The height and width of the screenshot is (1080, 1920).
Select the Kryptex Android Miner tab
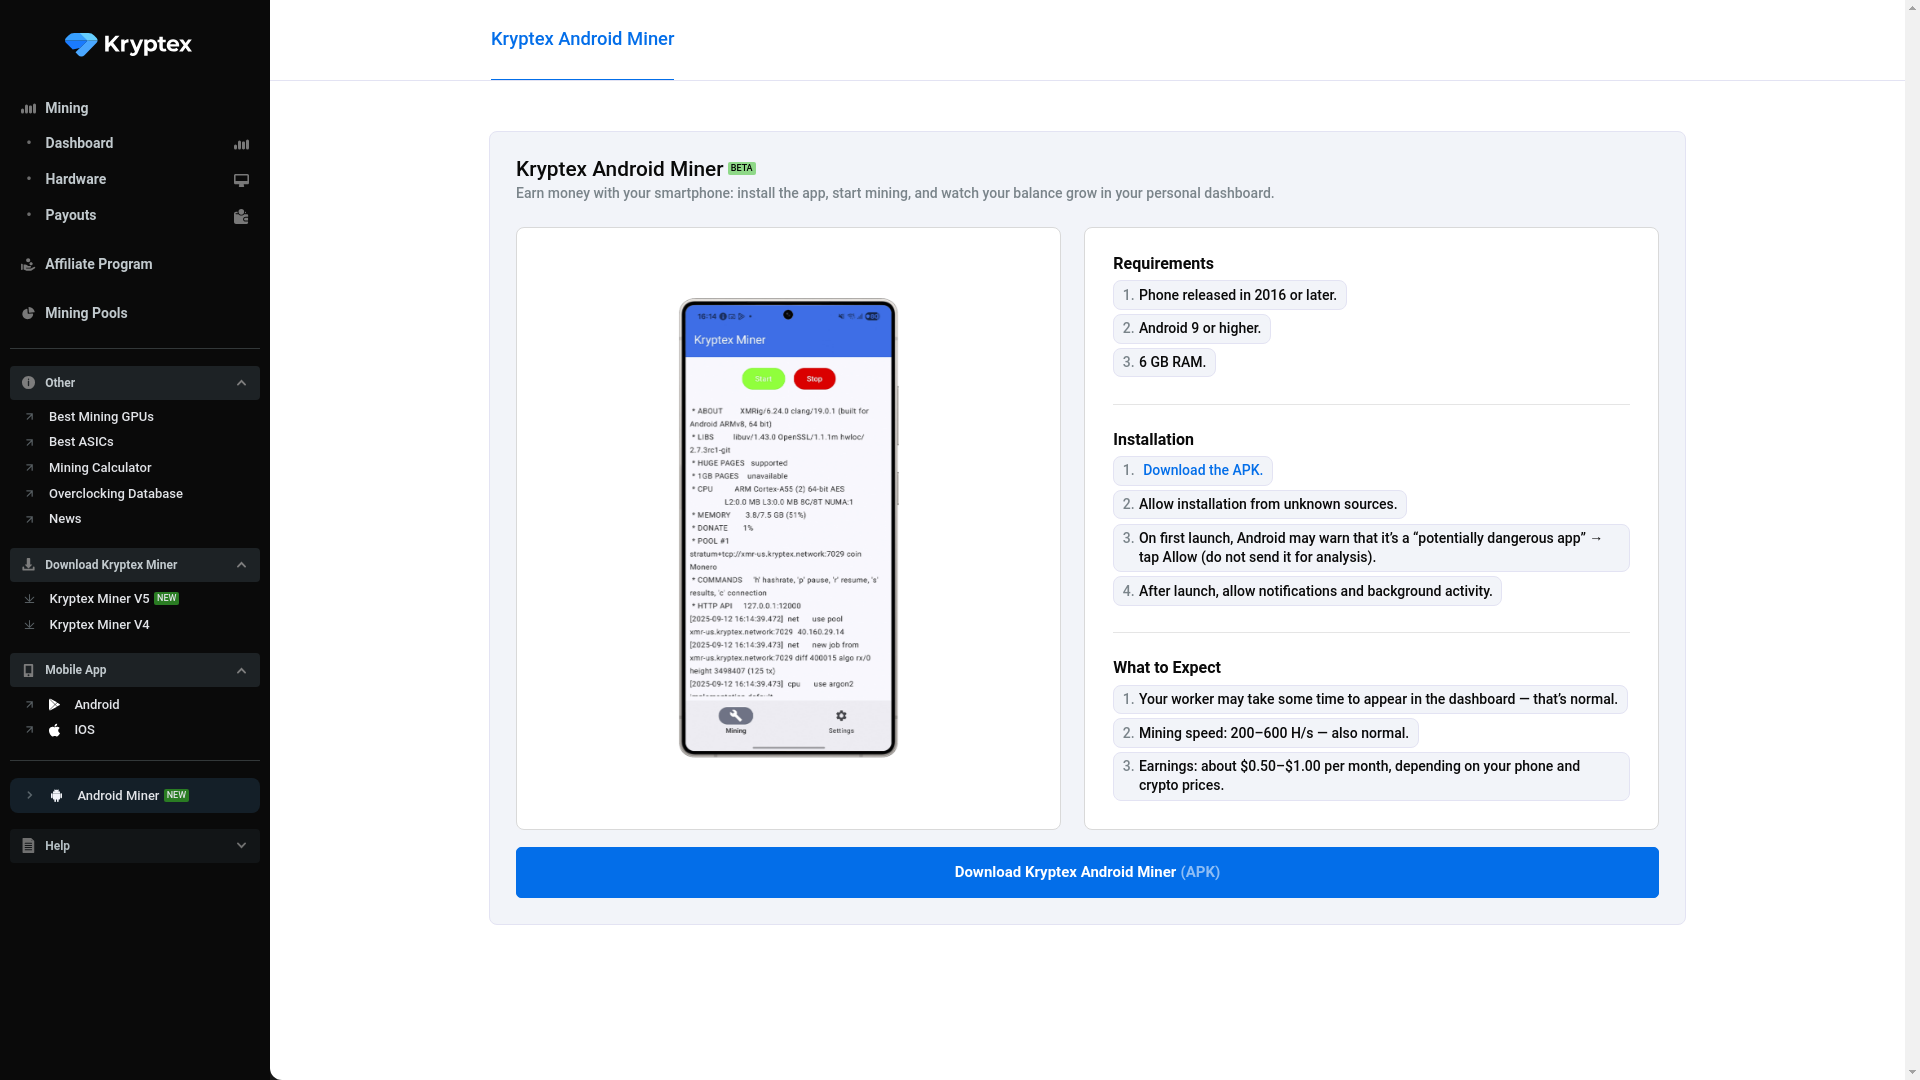(582, 39)
